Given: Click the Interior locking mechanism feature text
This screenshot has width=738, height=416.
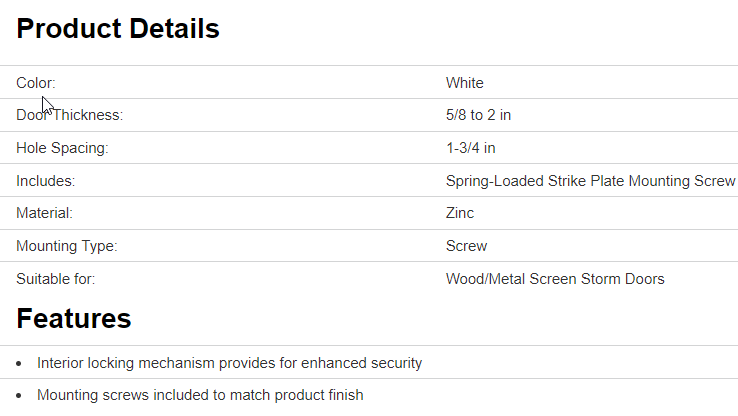Looking at the screenshot, I should coord(230,363).
